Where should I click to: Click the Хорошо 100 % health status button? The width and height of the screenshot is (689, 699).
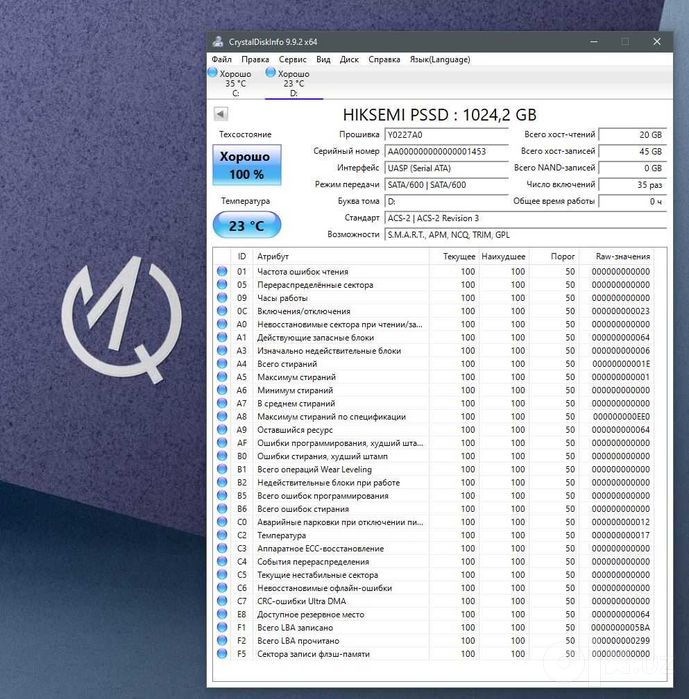click(x=247, y=165)
